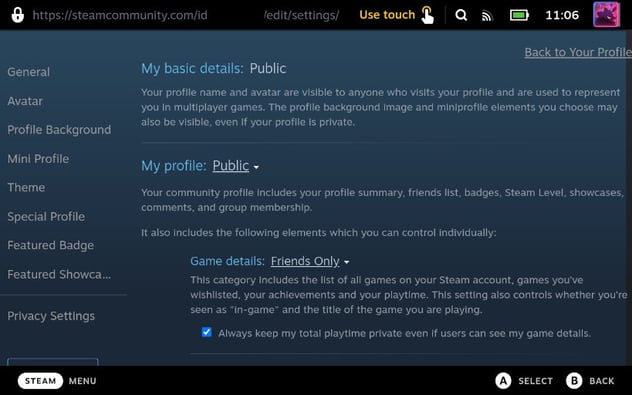Screen dimensions: 632x395
Task: Click the A button icon for Select
Action: 503,381
